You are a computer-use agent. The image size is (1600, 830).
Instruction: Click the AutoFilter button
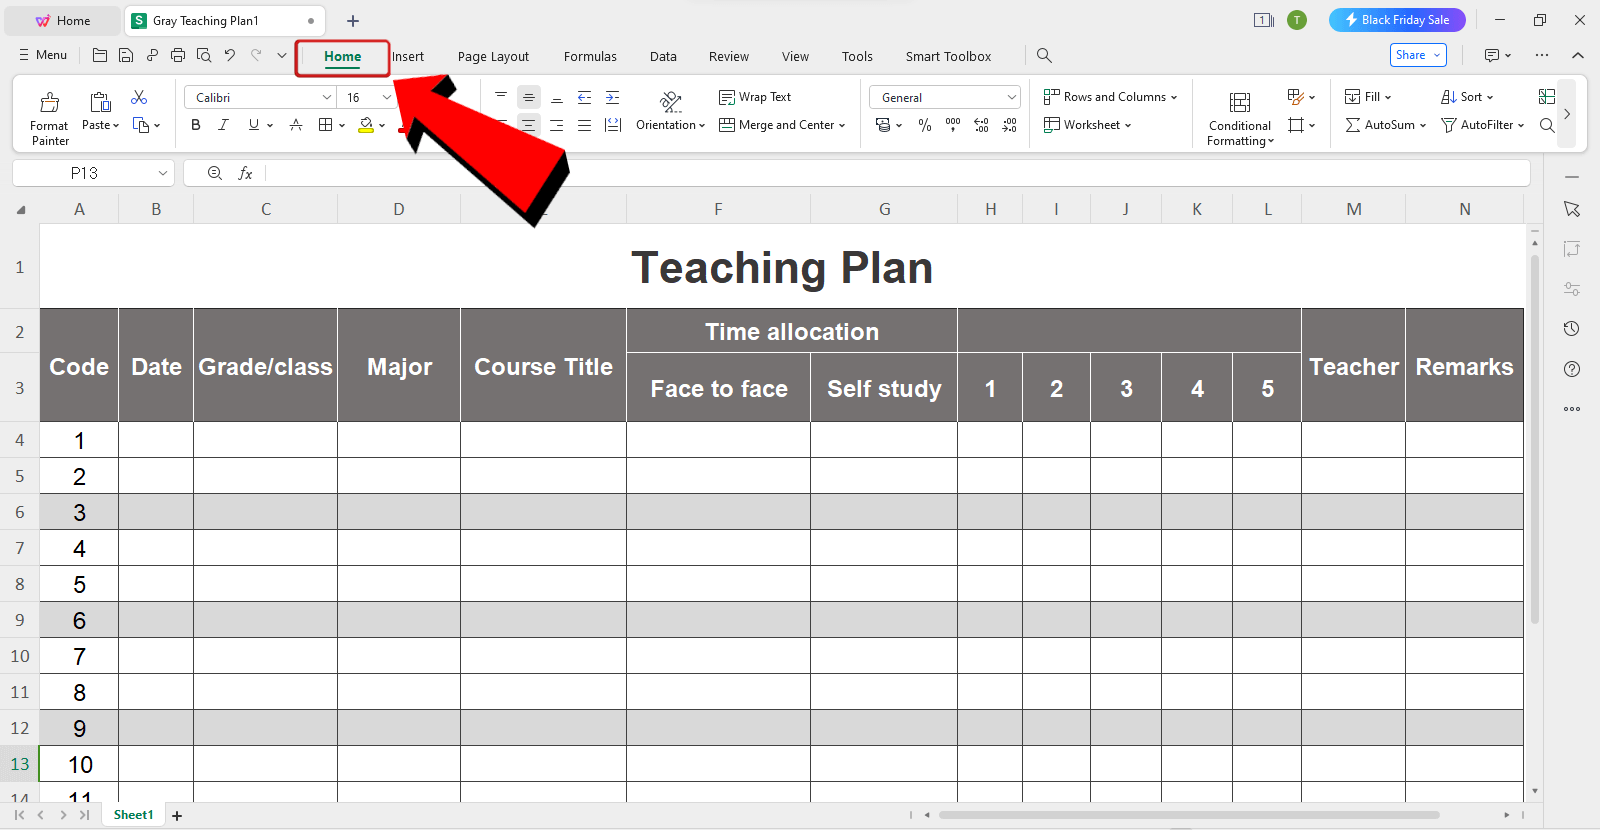pos(1482,125)
